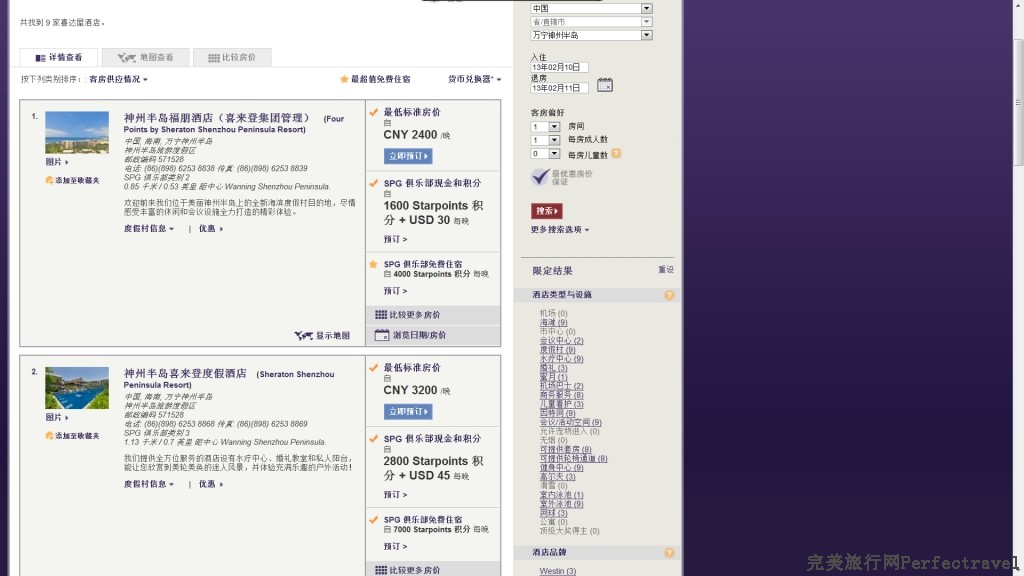Click 优惠 link for Four Points hotel
This screenshot has width=1024, height=576.
tap(211, 229)
